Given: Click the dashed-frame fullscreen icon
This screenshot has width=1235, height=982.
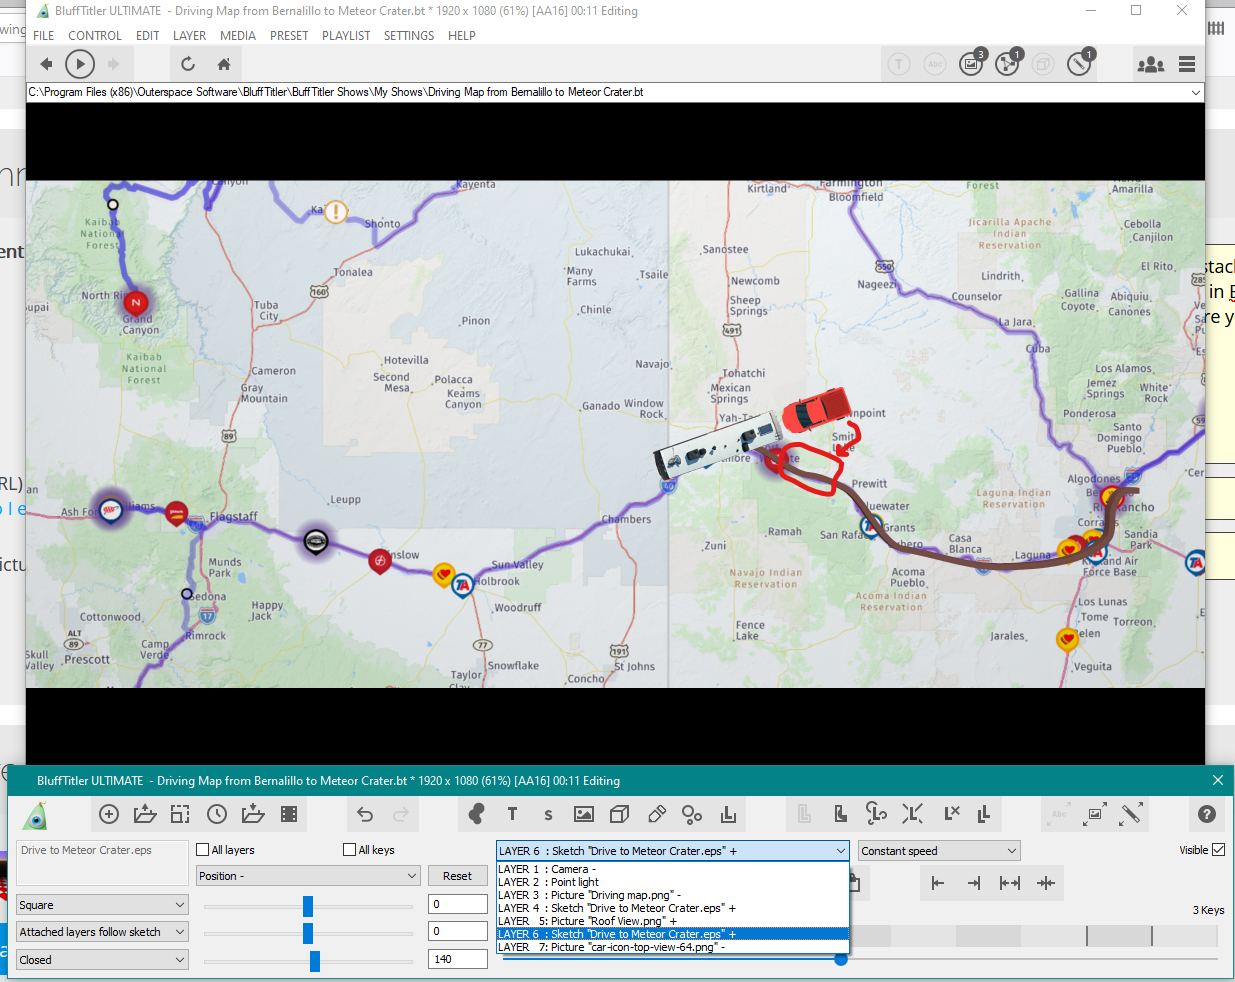Looking at the screenshot, I should coord(180,814).
